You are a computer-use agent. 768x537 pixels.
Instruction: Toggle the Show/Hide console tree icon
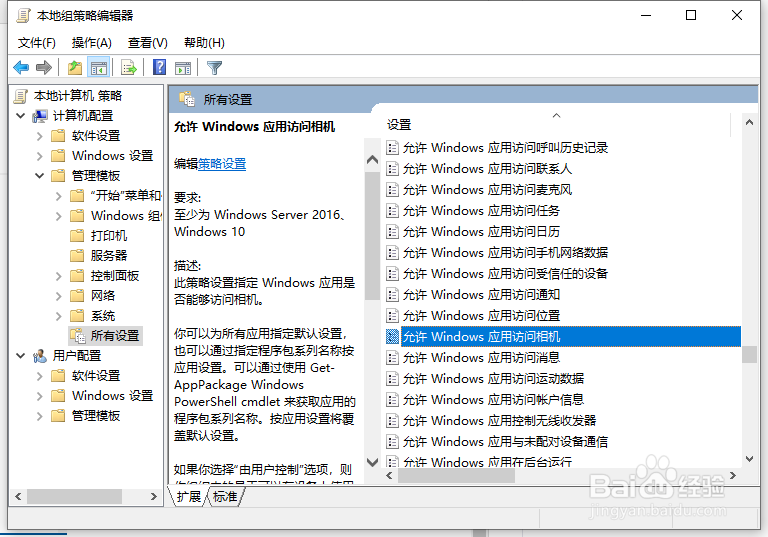[x=98, y=68]
